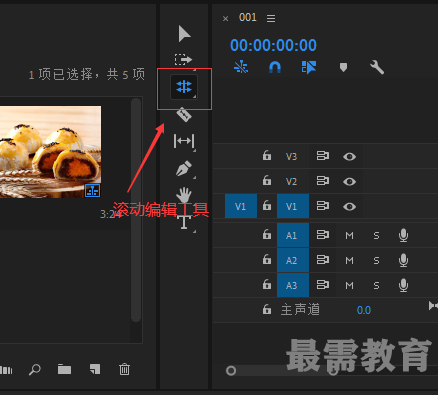Toggle track lock on A1
Image resolution: width=438 pixels, height=395 pixels.
pos(267,235)
